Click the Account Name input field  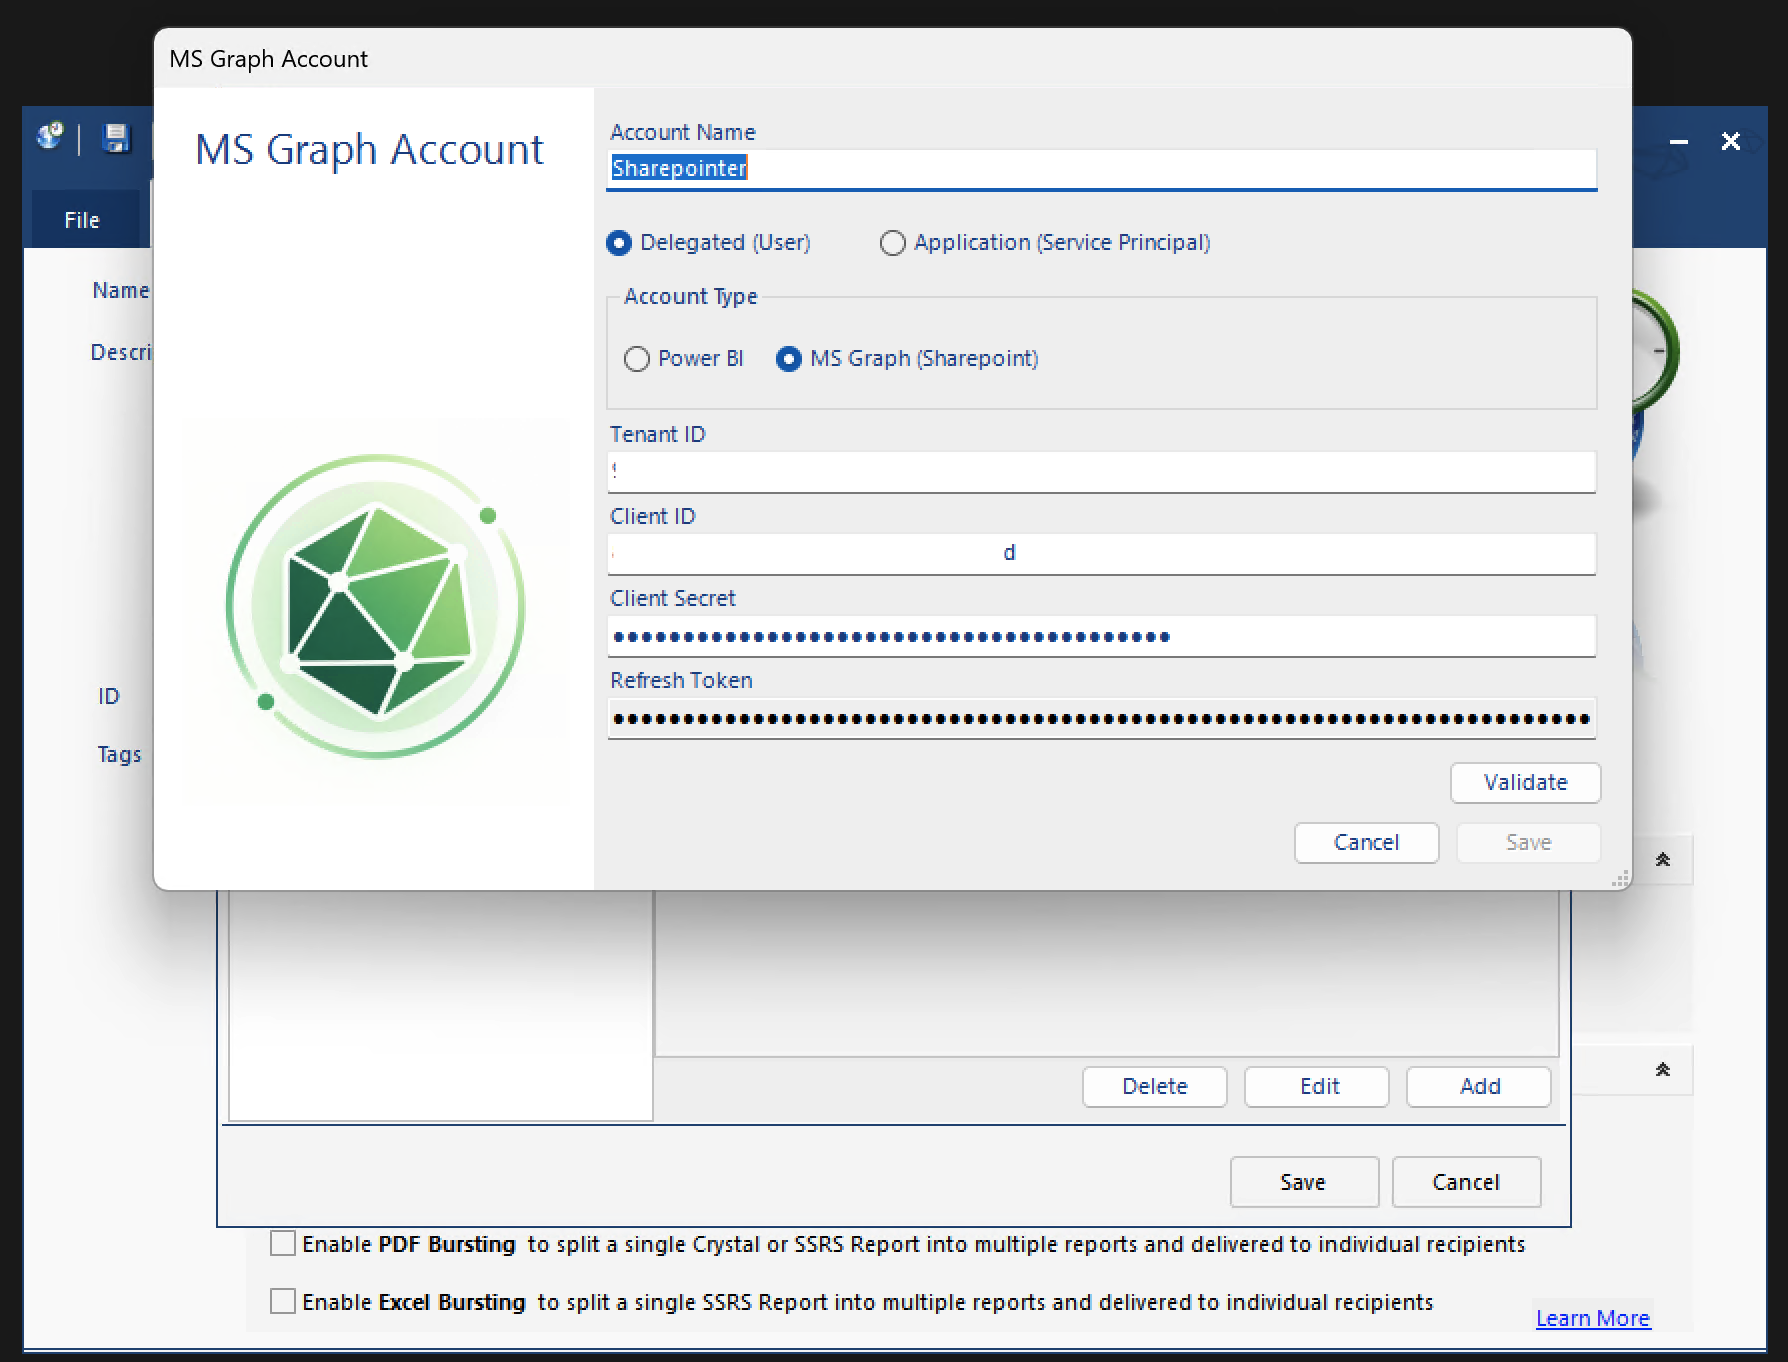point(1102,168)
